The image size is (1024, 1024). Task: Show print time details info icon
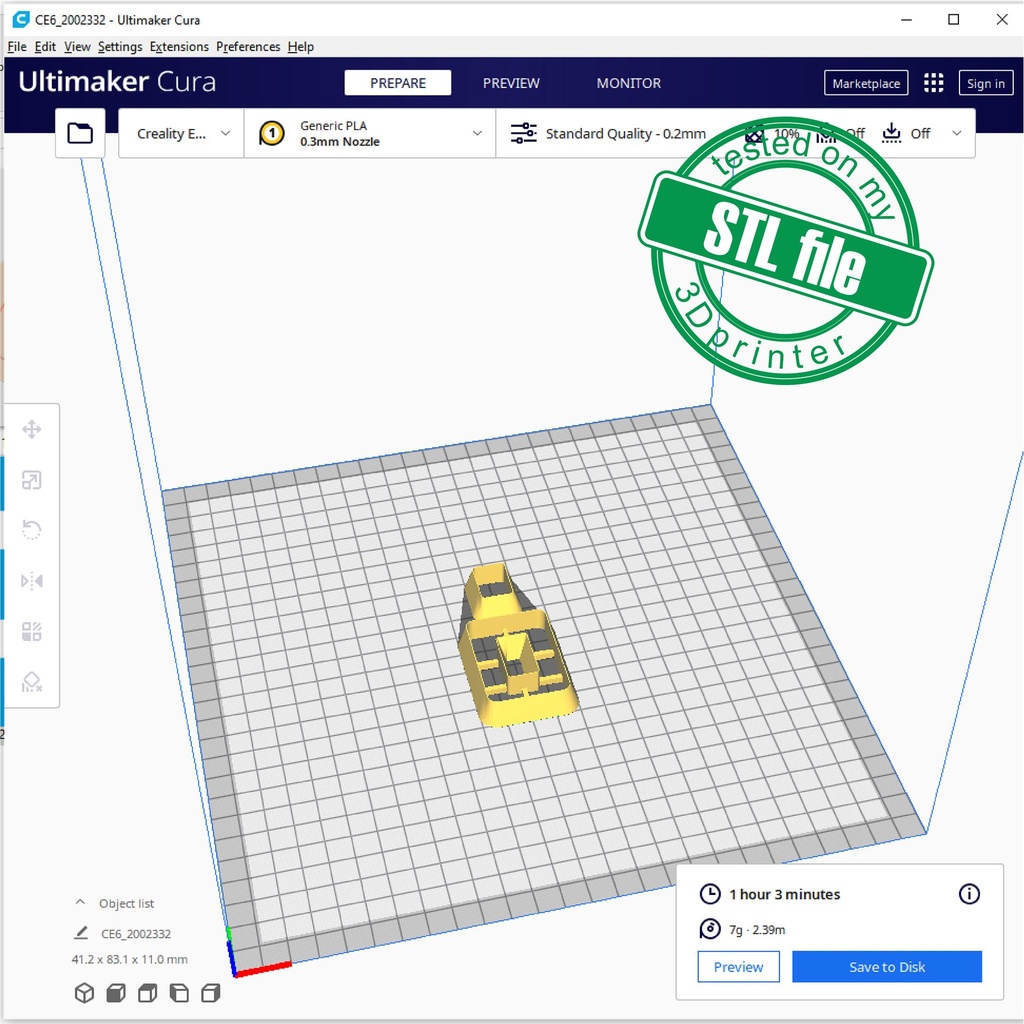point(969,894)
